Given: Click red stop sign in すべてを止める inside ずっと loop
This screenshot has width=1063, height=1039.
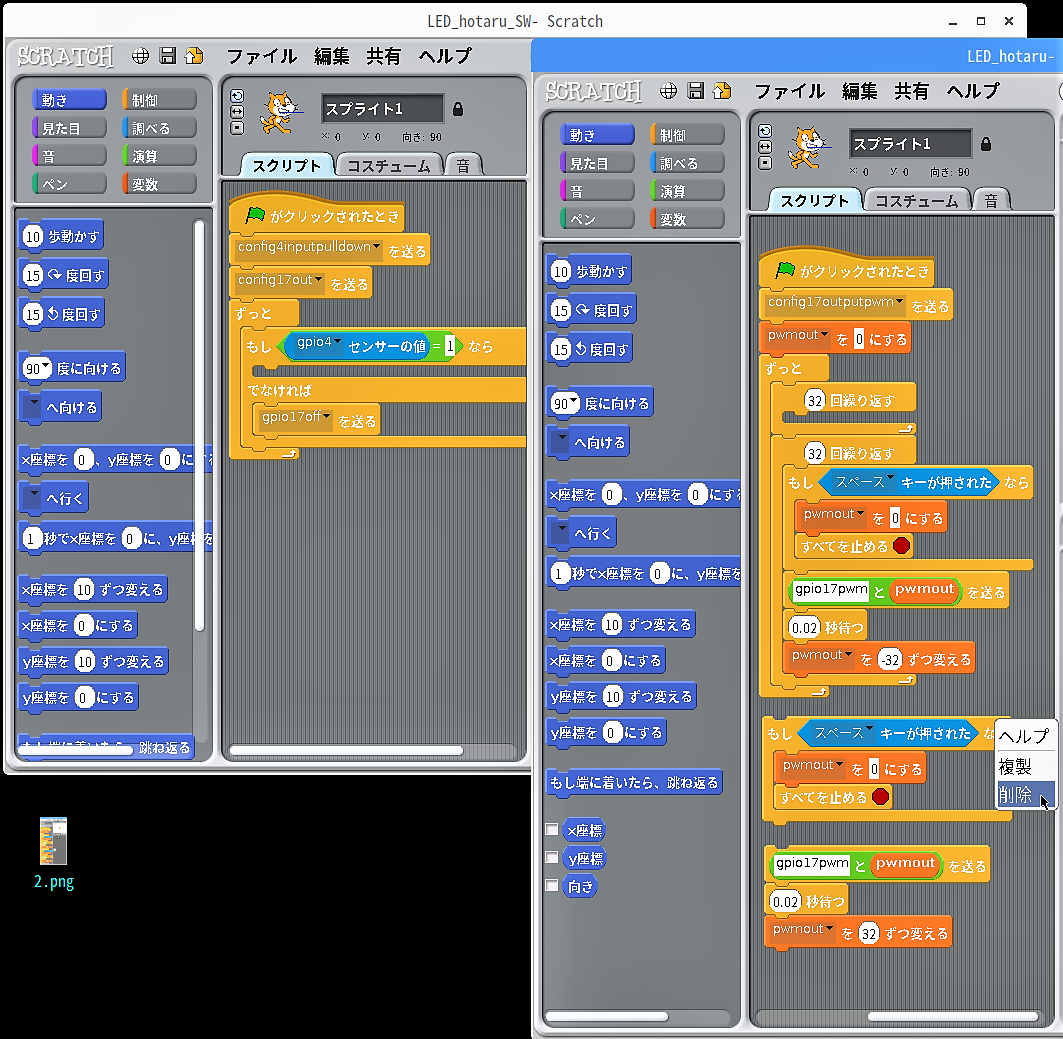Looking at the screenshot, I should (902, 545).
